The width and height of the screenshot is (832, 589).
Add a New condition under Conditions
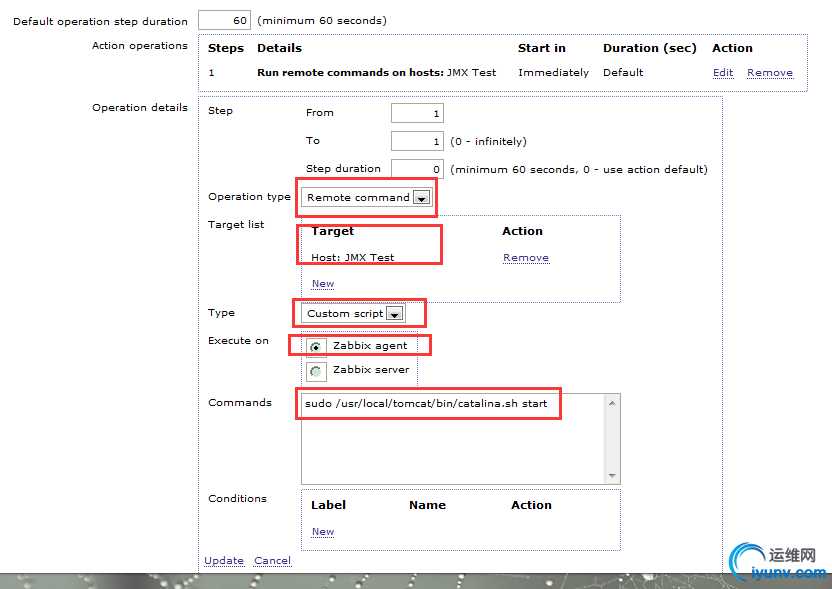[x=323, y=532]
